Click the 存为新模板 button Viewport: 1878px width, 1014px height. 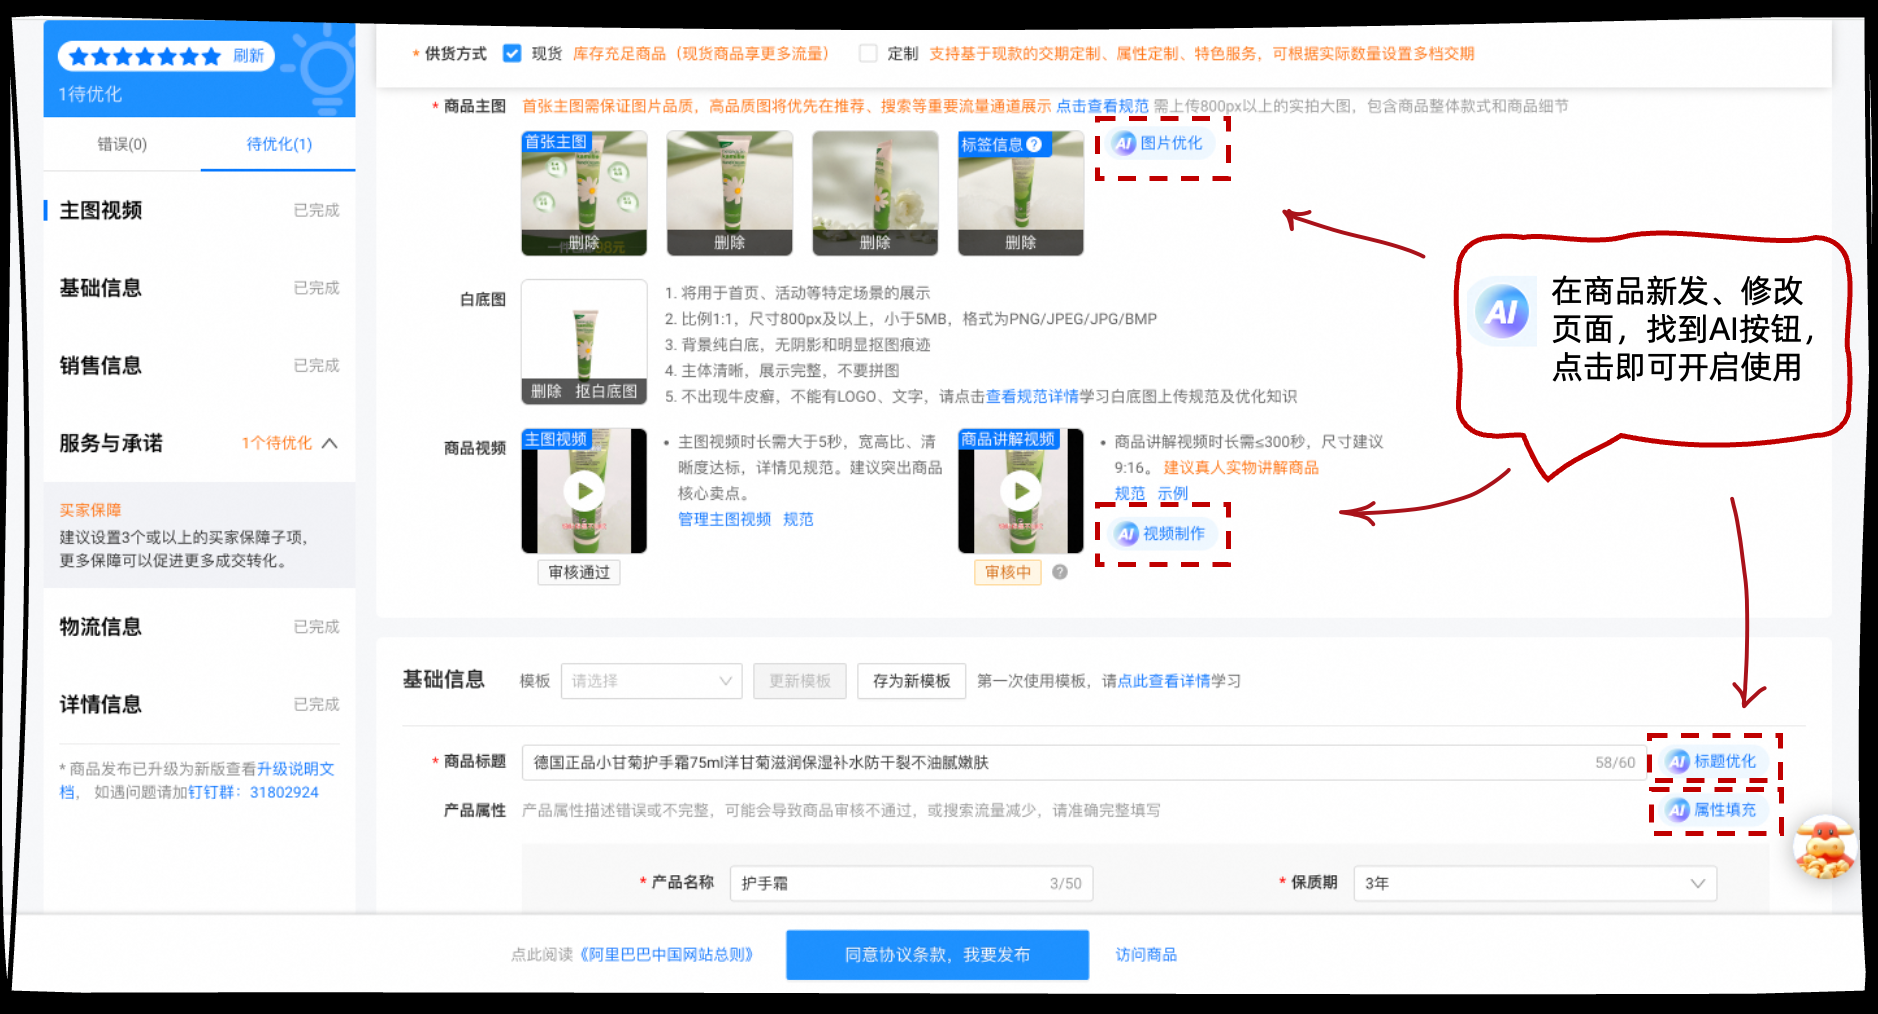point(911,681)
